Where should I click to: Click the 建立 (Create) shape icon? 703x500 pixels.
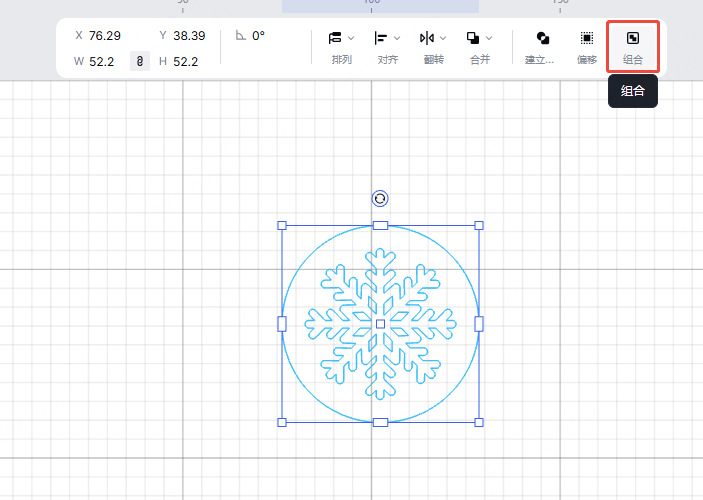coord(542,38)
